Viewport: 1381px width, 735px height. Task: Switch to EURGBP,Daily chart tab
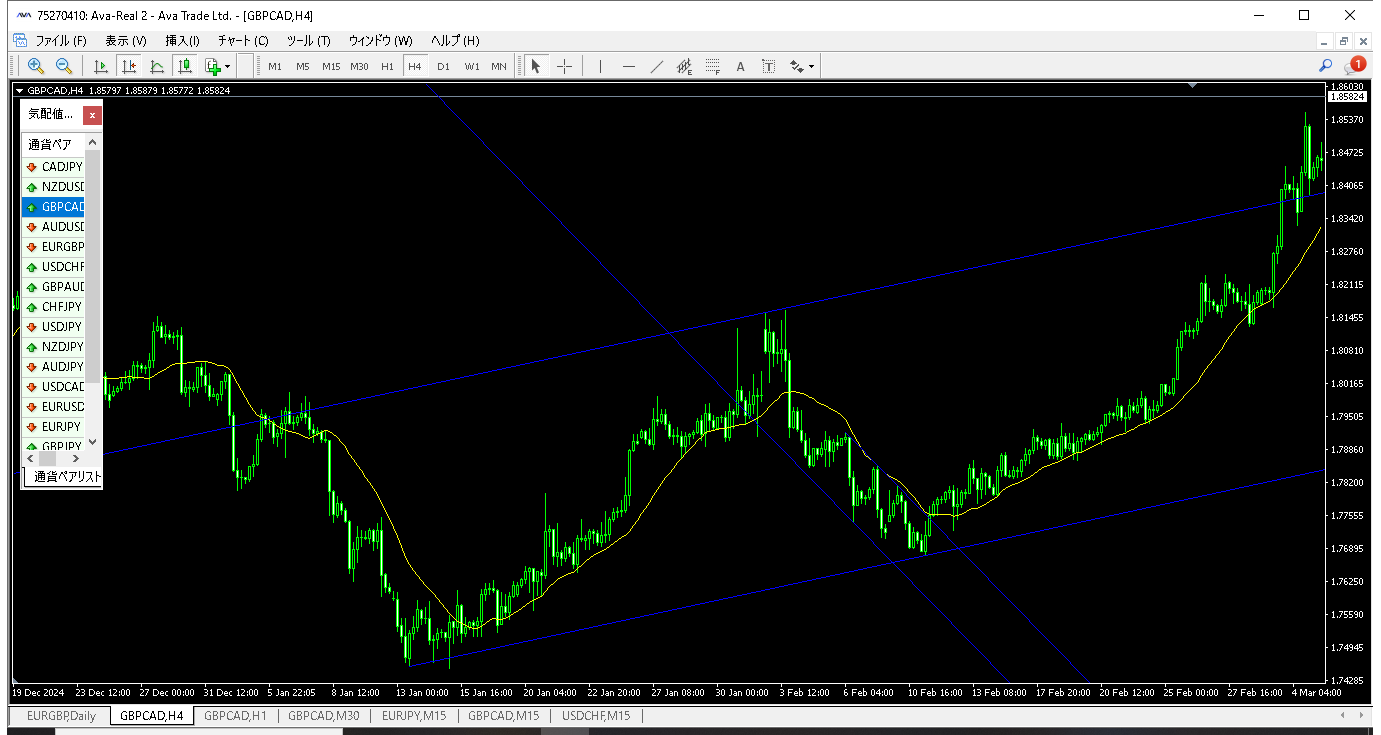tap(61, 716)
